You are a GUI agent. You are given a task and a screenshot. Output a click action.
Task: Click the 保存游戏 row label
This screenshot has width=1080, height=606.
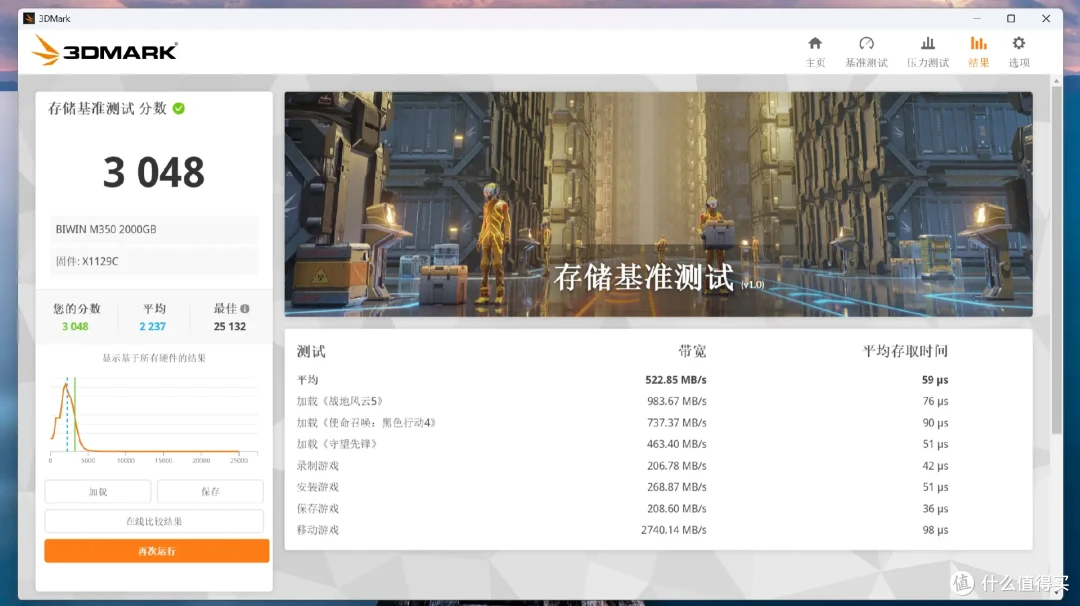(318, 508)
